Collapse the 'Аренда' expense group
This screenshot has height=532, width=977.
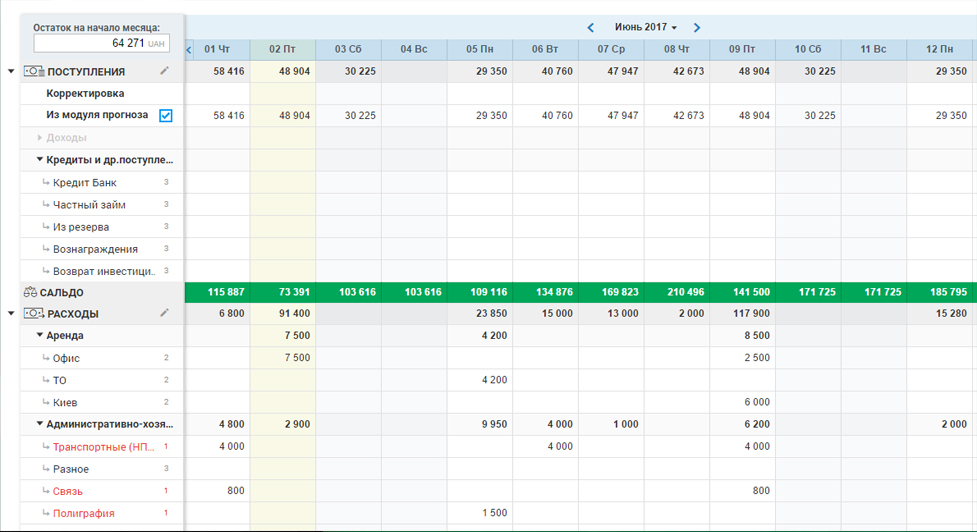tap(40, 336)
